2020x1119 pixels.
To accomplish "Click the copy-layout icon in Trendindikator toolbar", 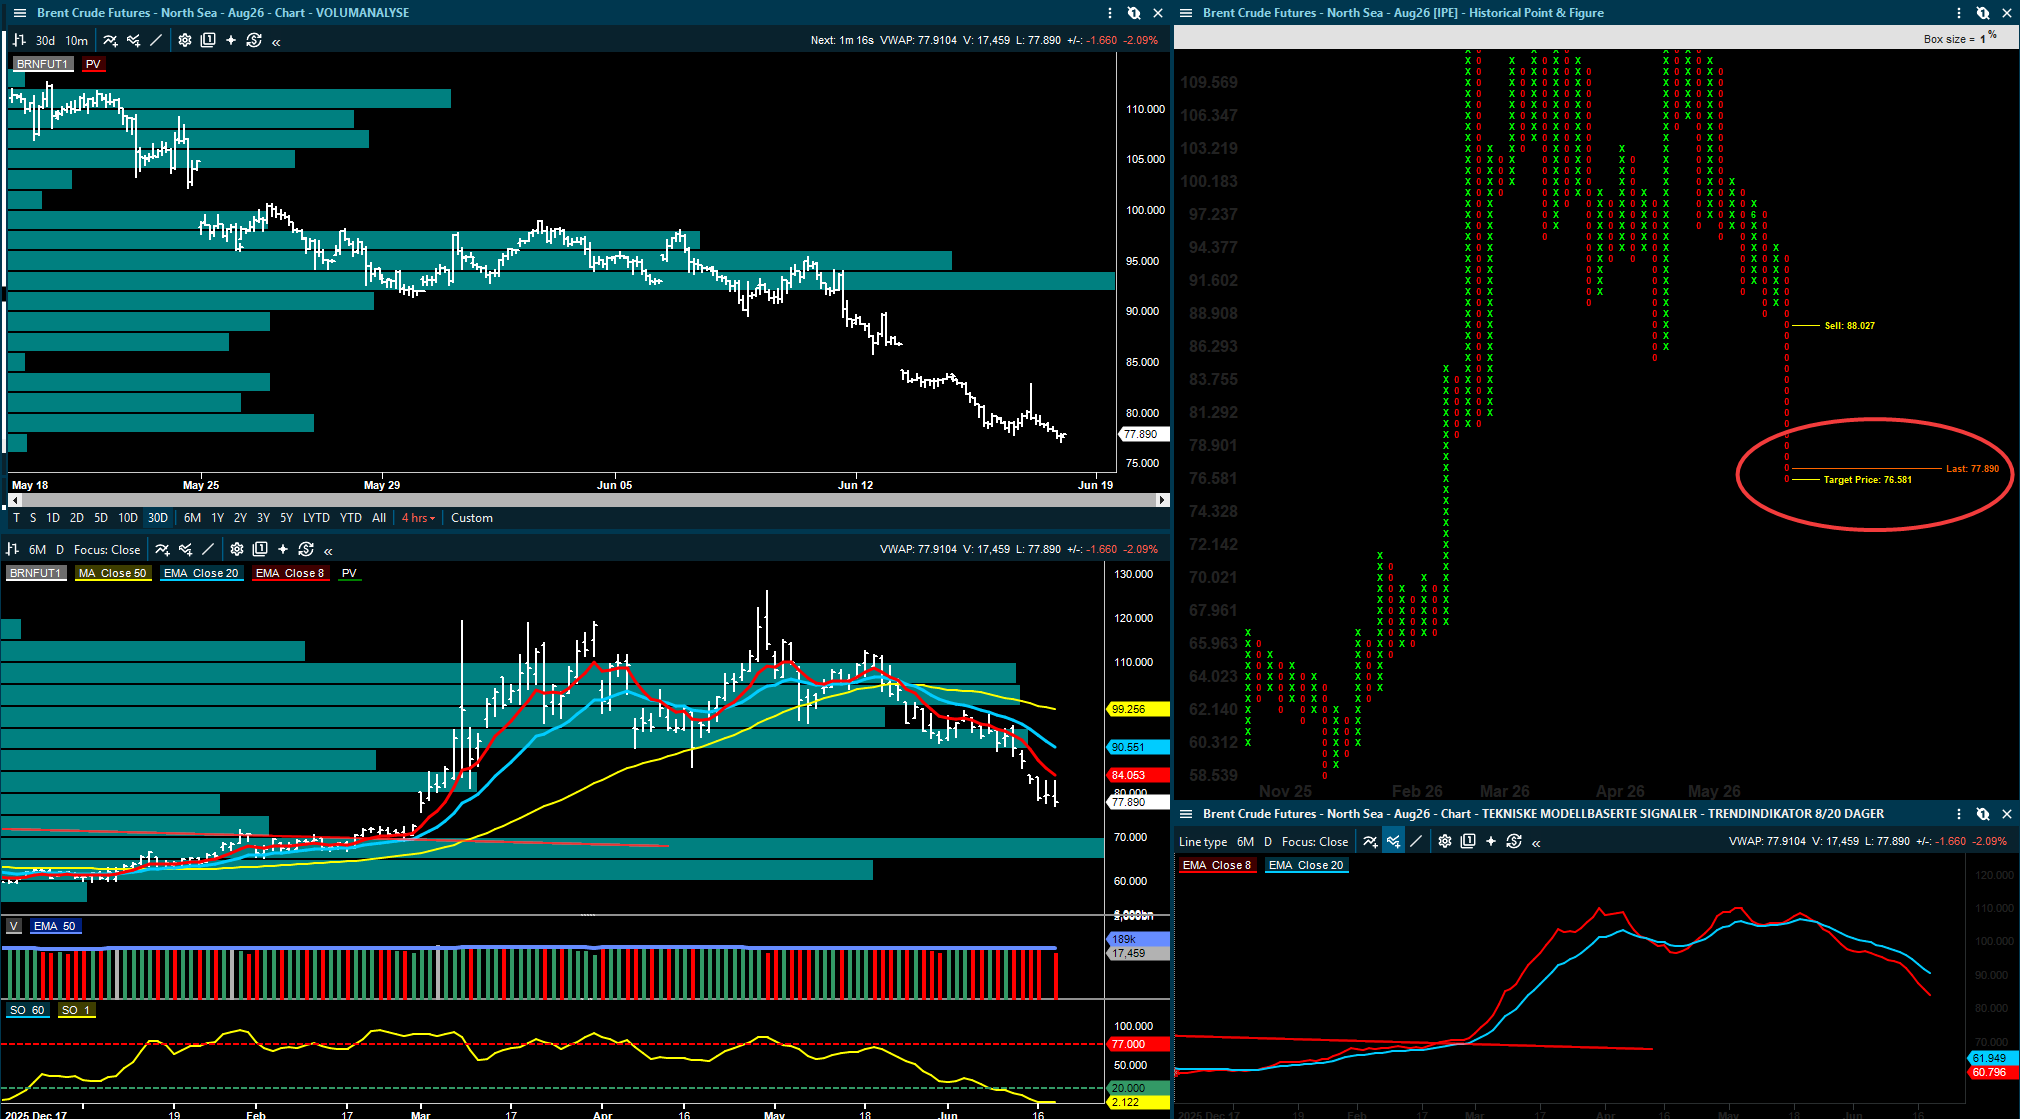I will click(1468, 841).
